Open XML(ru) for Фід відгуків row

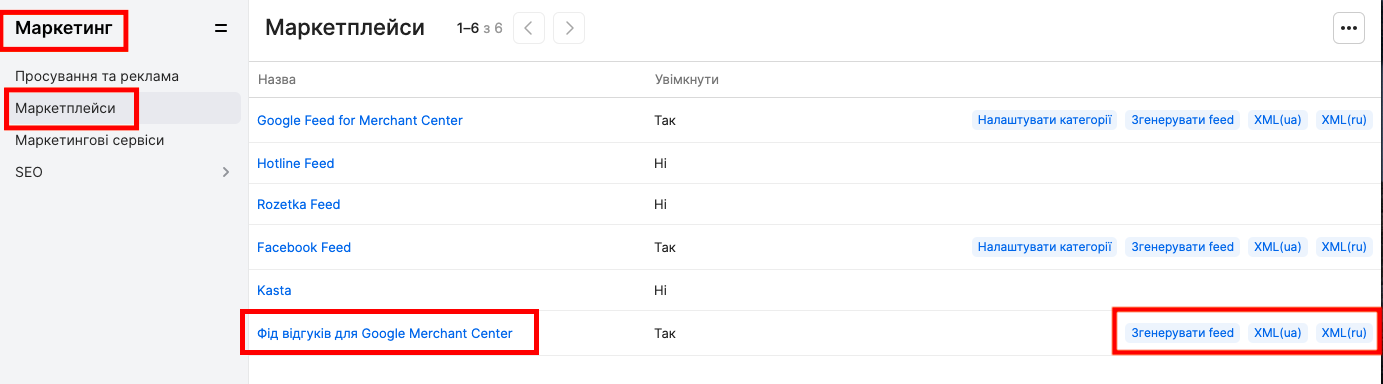coord(1343,333)
